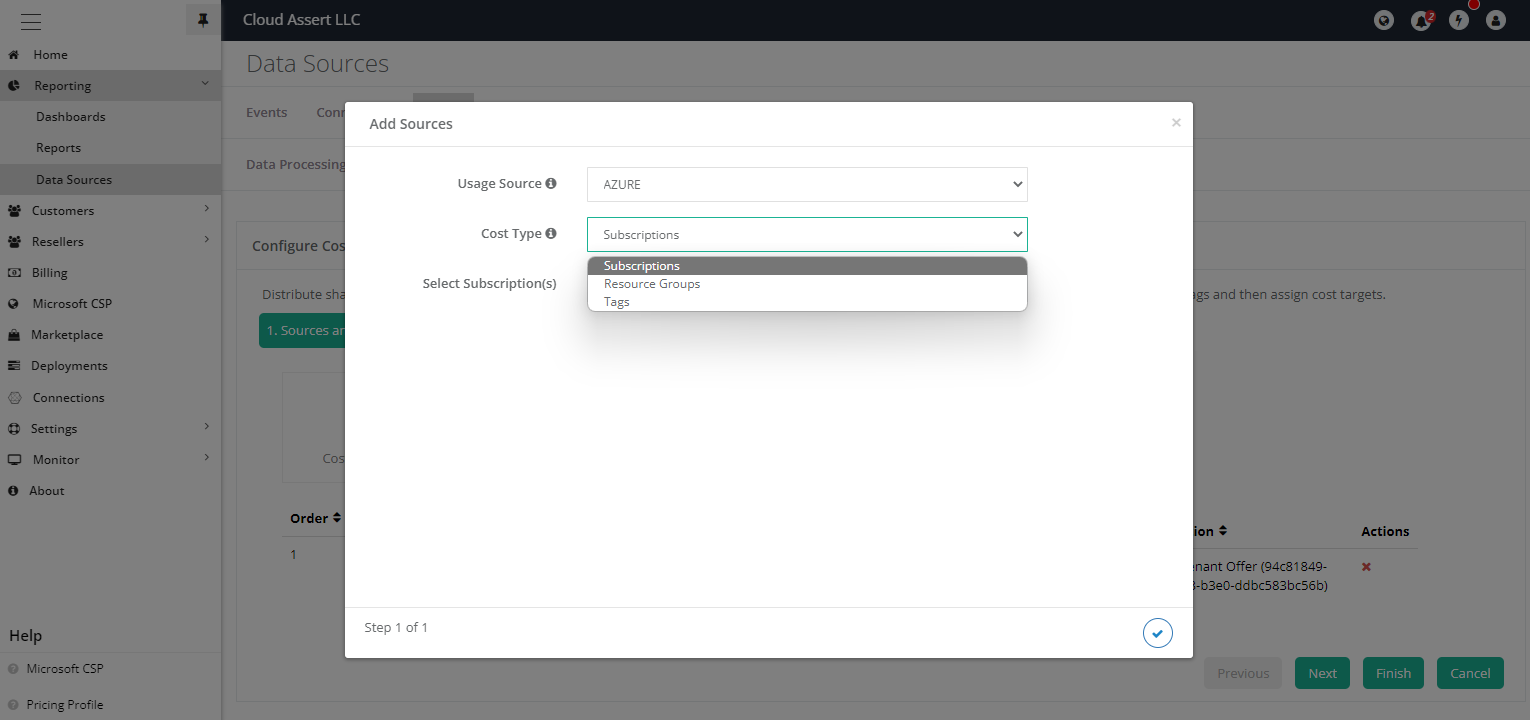Open Dashboards in the sidebar
Screen dimensions: 1530x720
70,117
